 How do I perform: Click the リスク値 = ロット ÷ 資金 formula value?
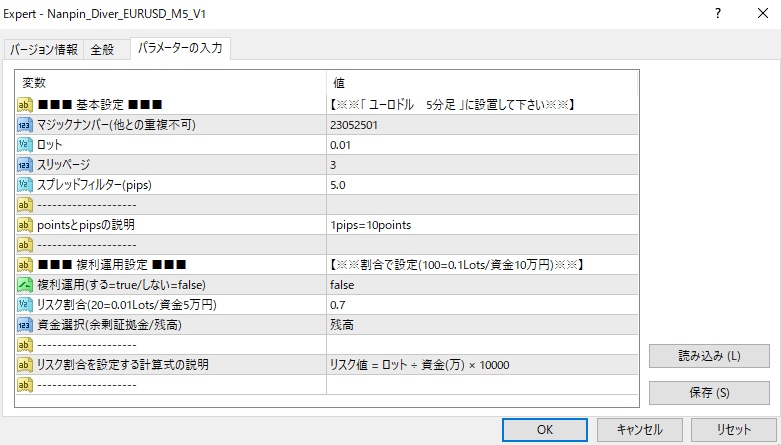click(419, 365)
